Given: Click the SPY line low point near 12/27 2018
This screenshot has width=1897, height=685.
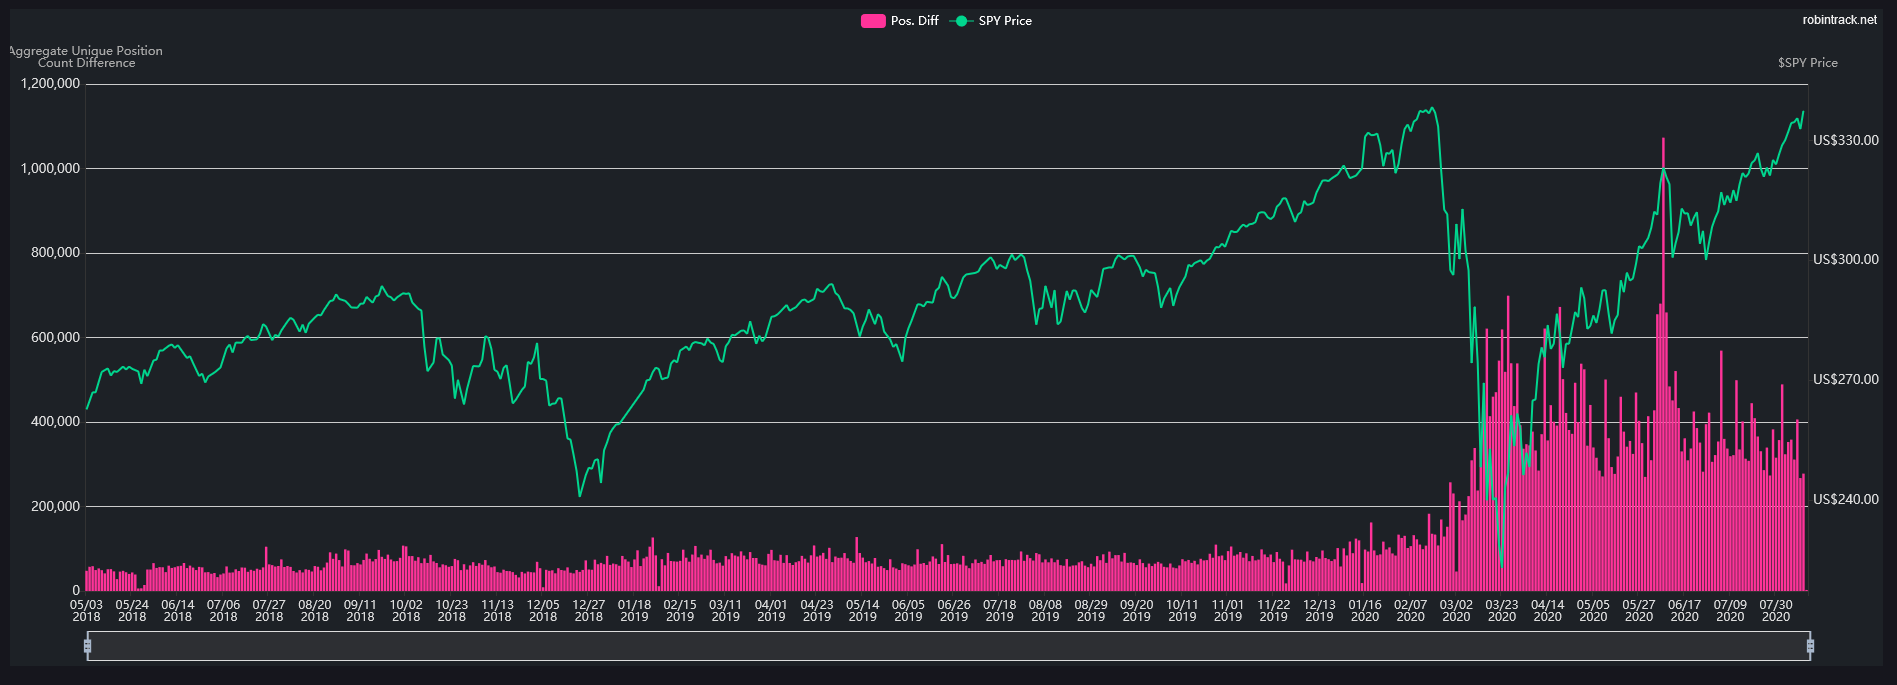Looking at the screenshot, I should click(x=579, y=495).
